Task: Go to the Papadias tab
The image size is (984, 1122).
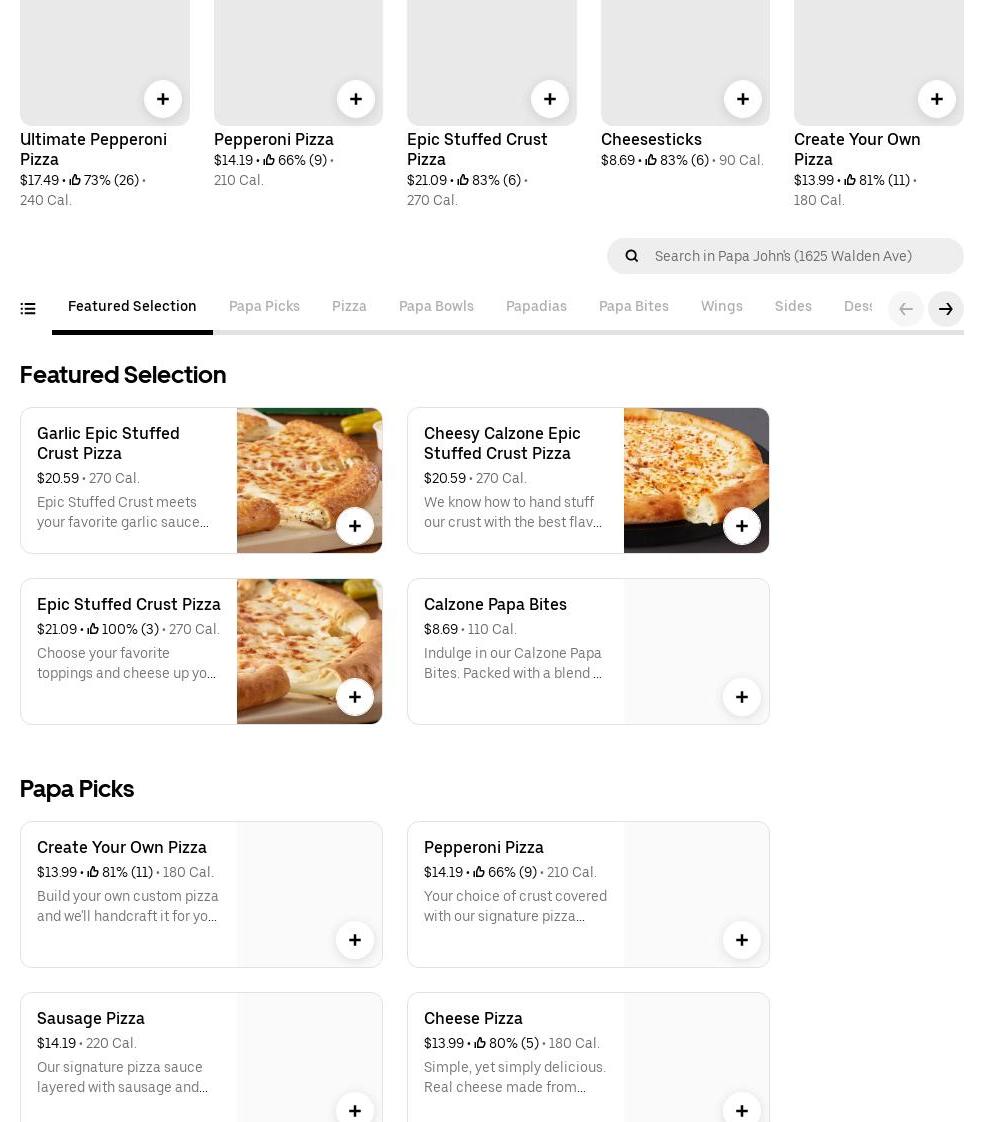Action: 536,306
